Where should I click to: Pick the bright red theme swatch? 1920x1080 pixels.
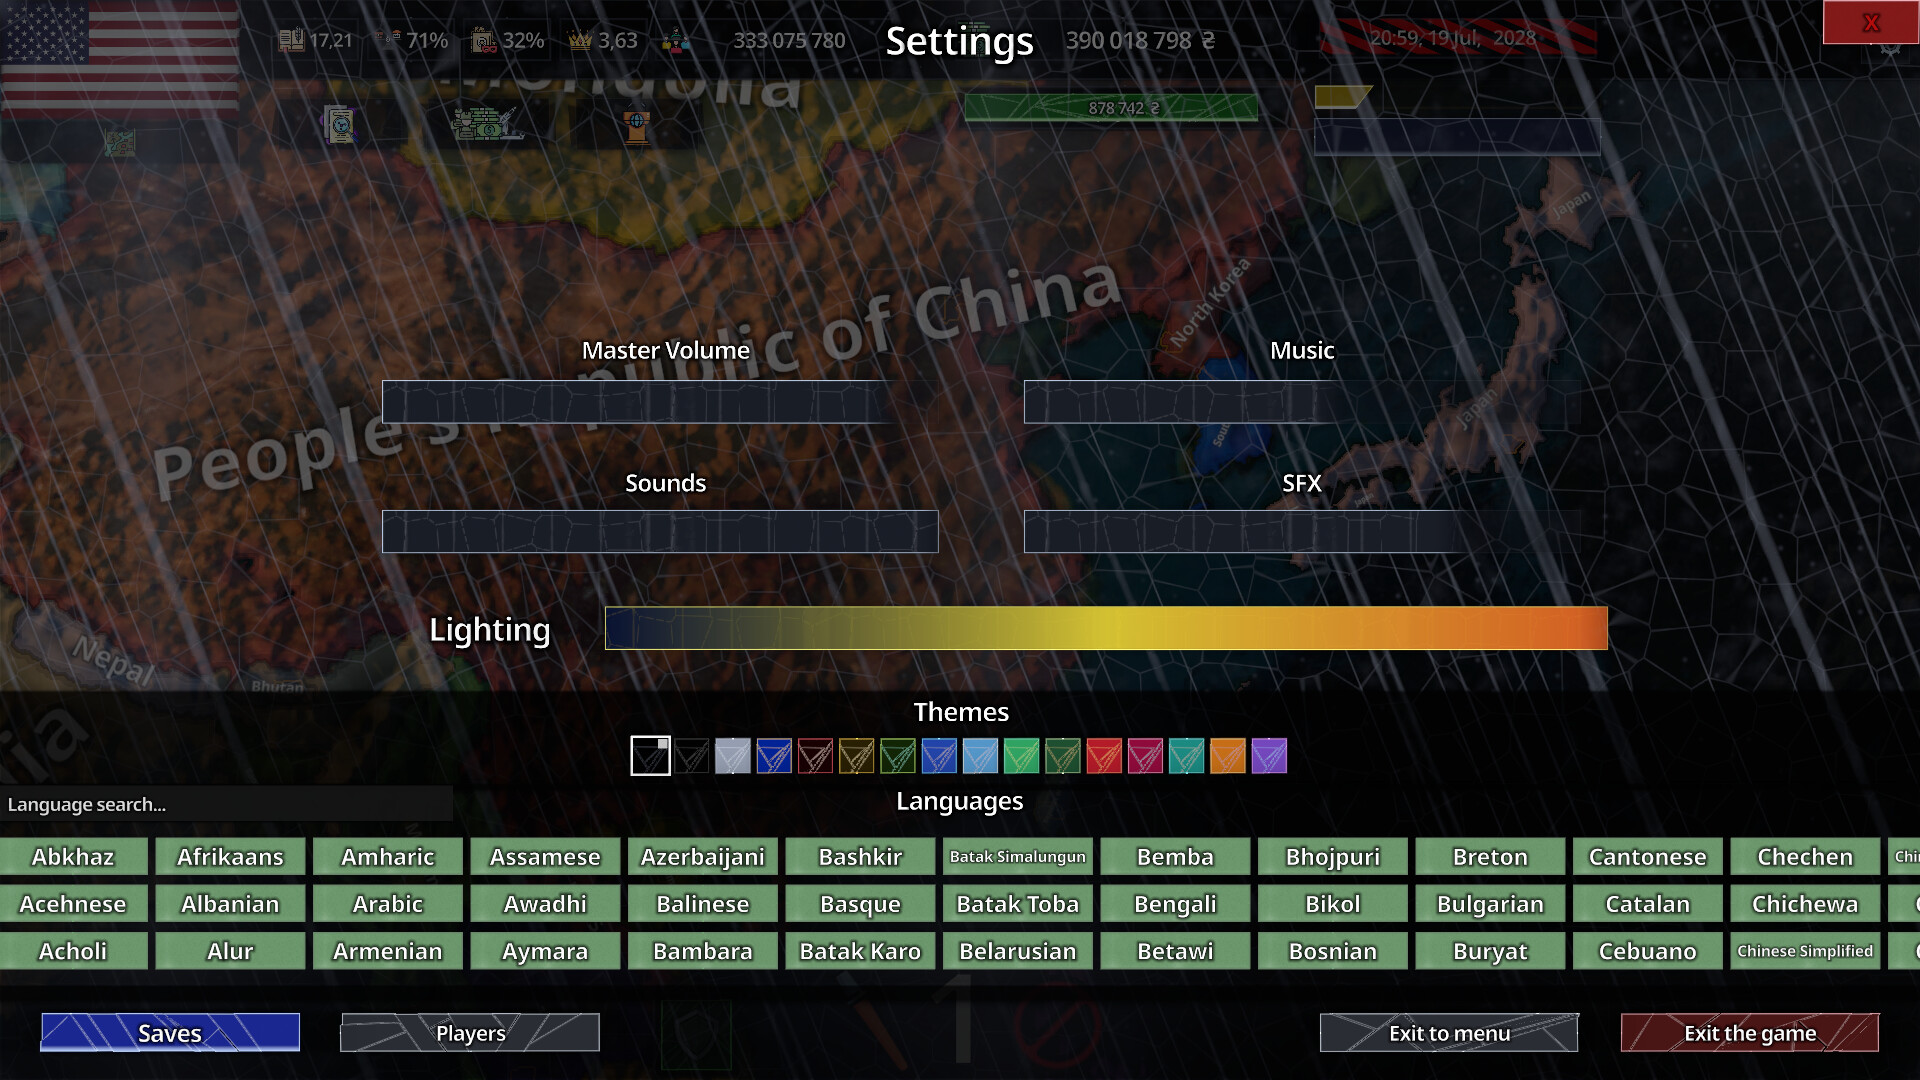(1104, 756)
